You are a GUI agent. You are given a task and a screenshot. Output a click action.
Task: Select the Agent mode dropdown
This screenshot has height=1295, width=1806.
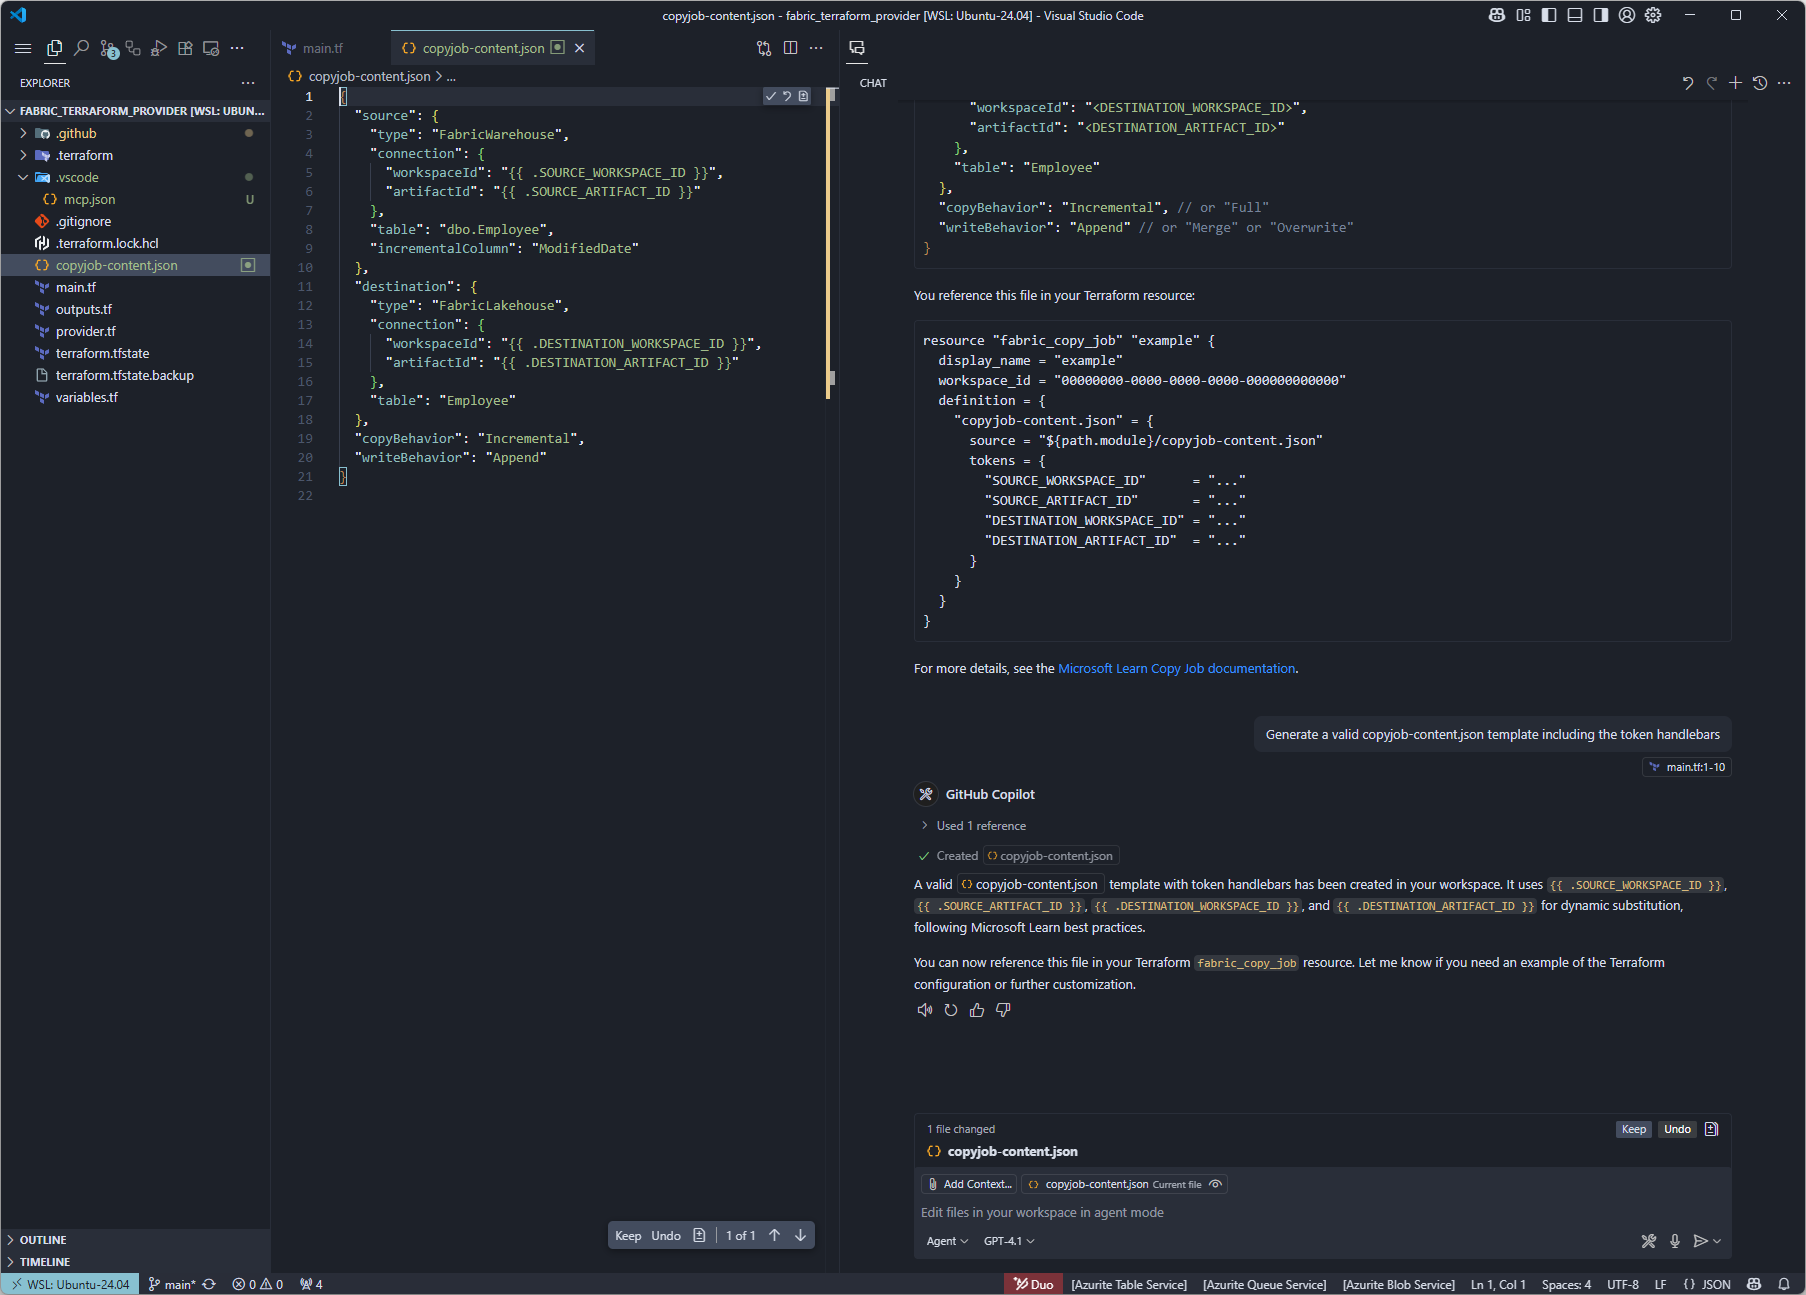click(x=945, y=1241)
